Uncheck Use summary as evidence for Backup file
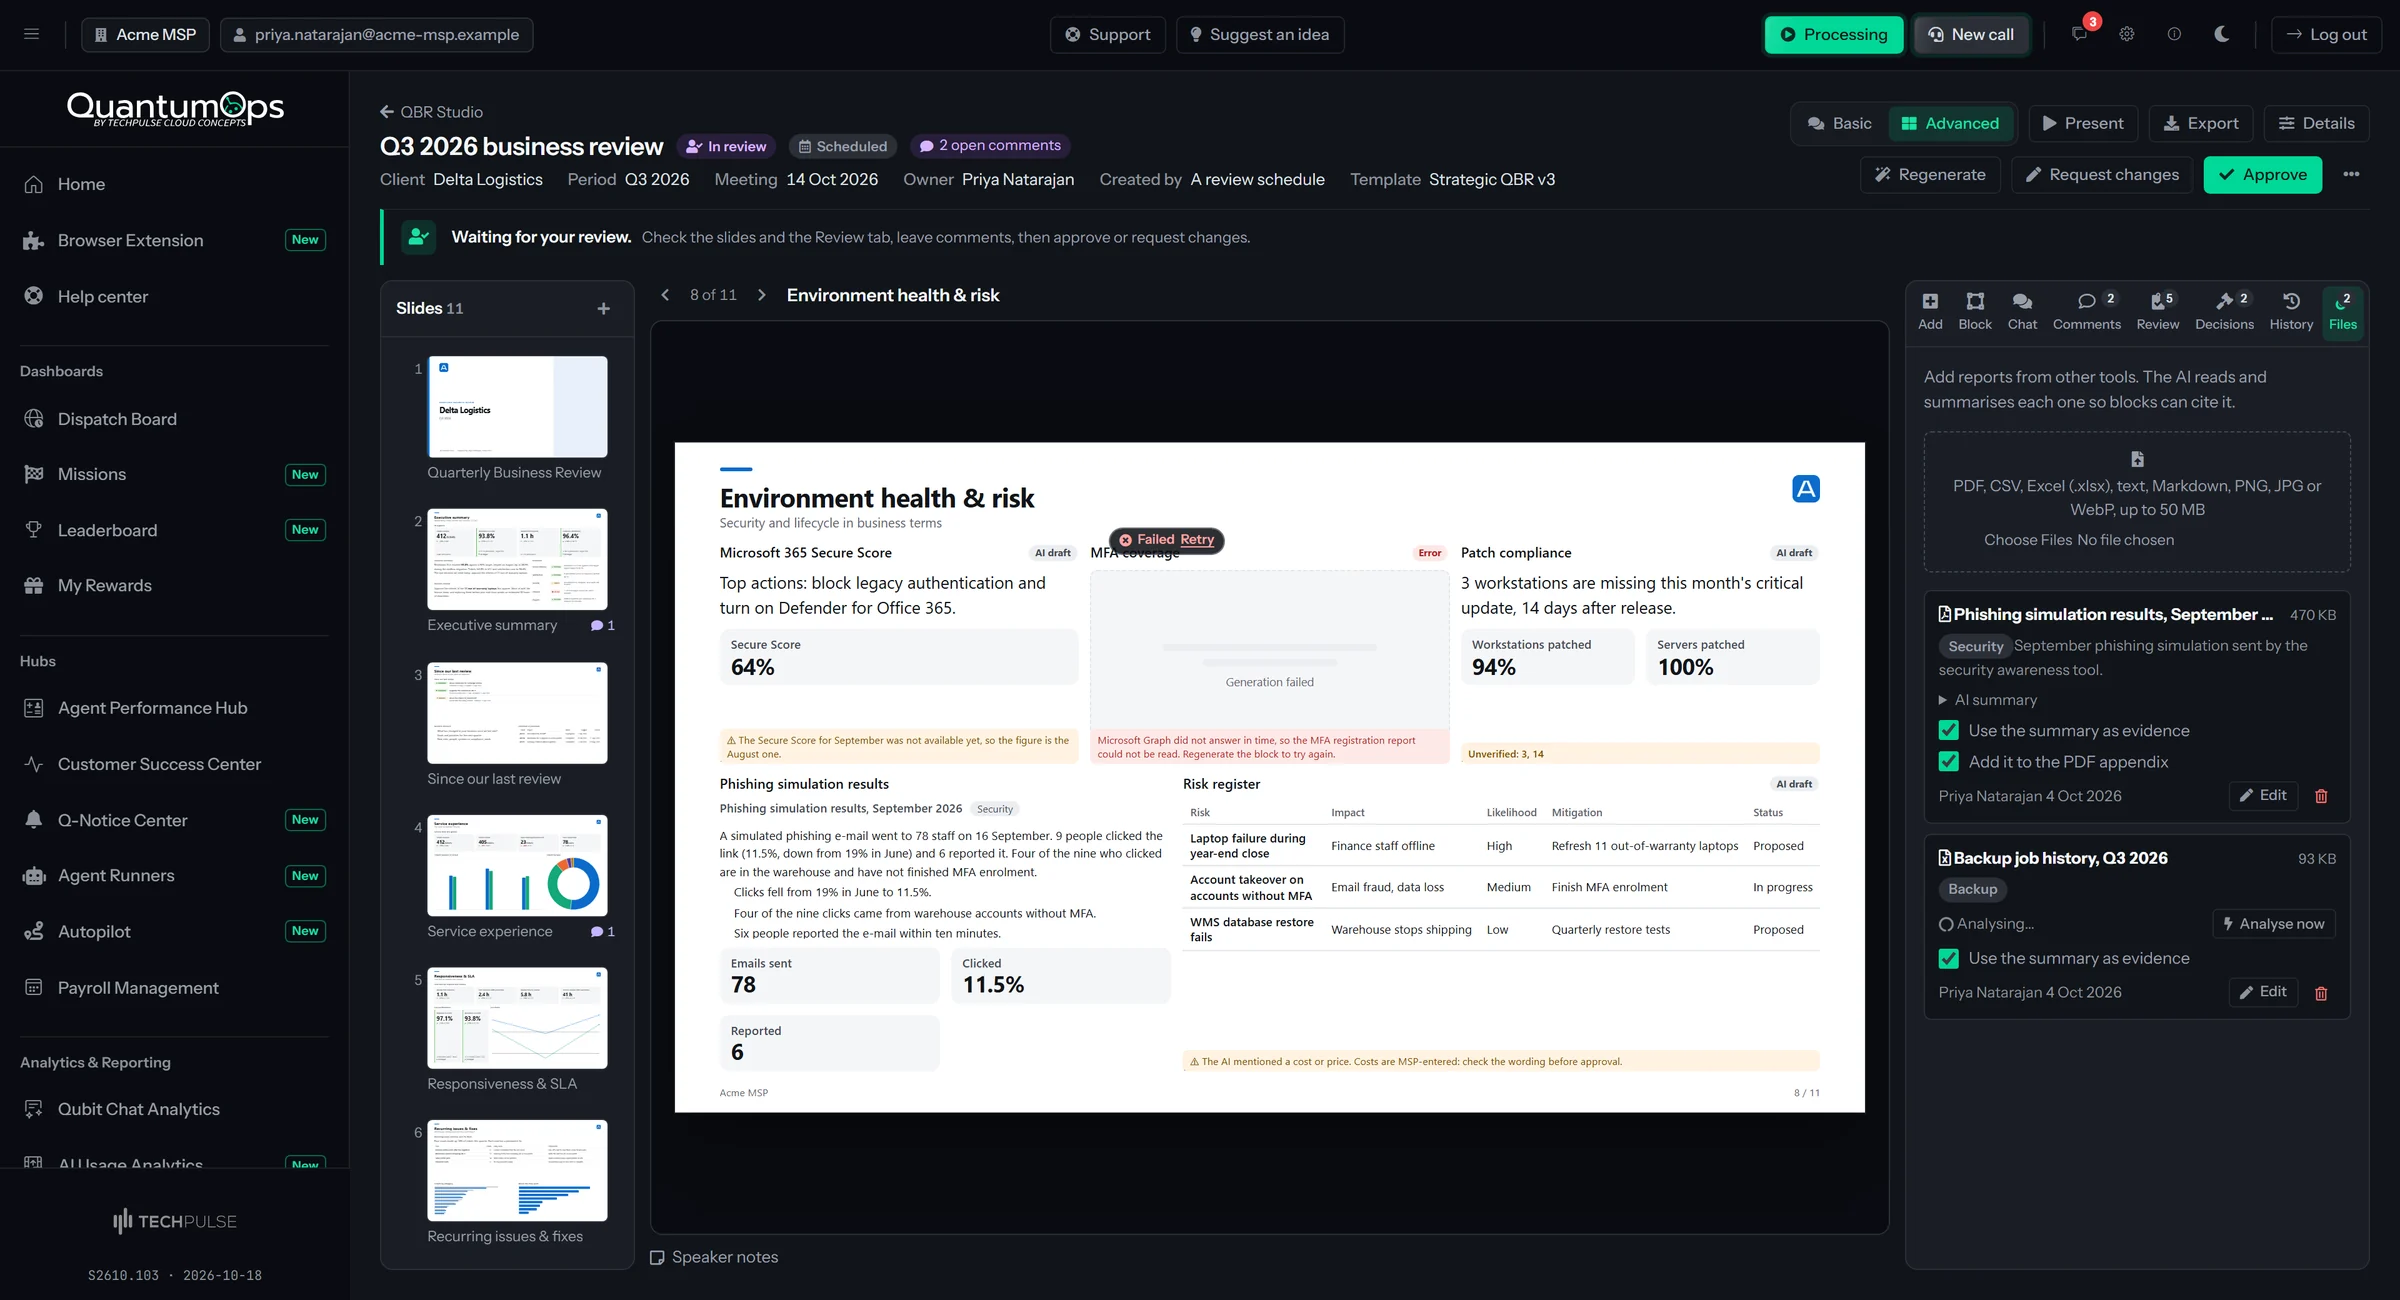Image resolution: width=2400 pixels, height=1300 pixels. click(1949, 959)
